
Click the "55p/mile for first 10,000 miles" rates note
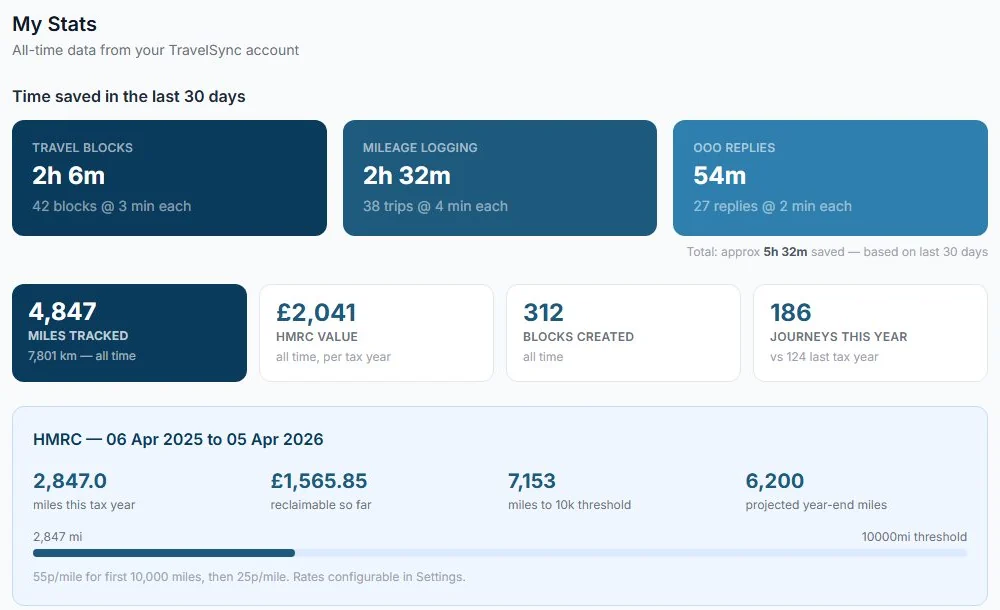point(249,577)
